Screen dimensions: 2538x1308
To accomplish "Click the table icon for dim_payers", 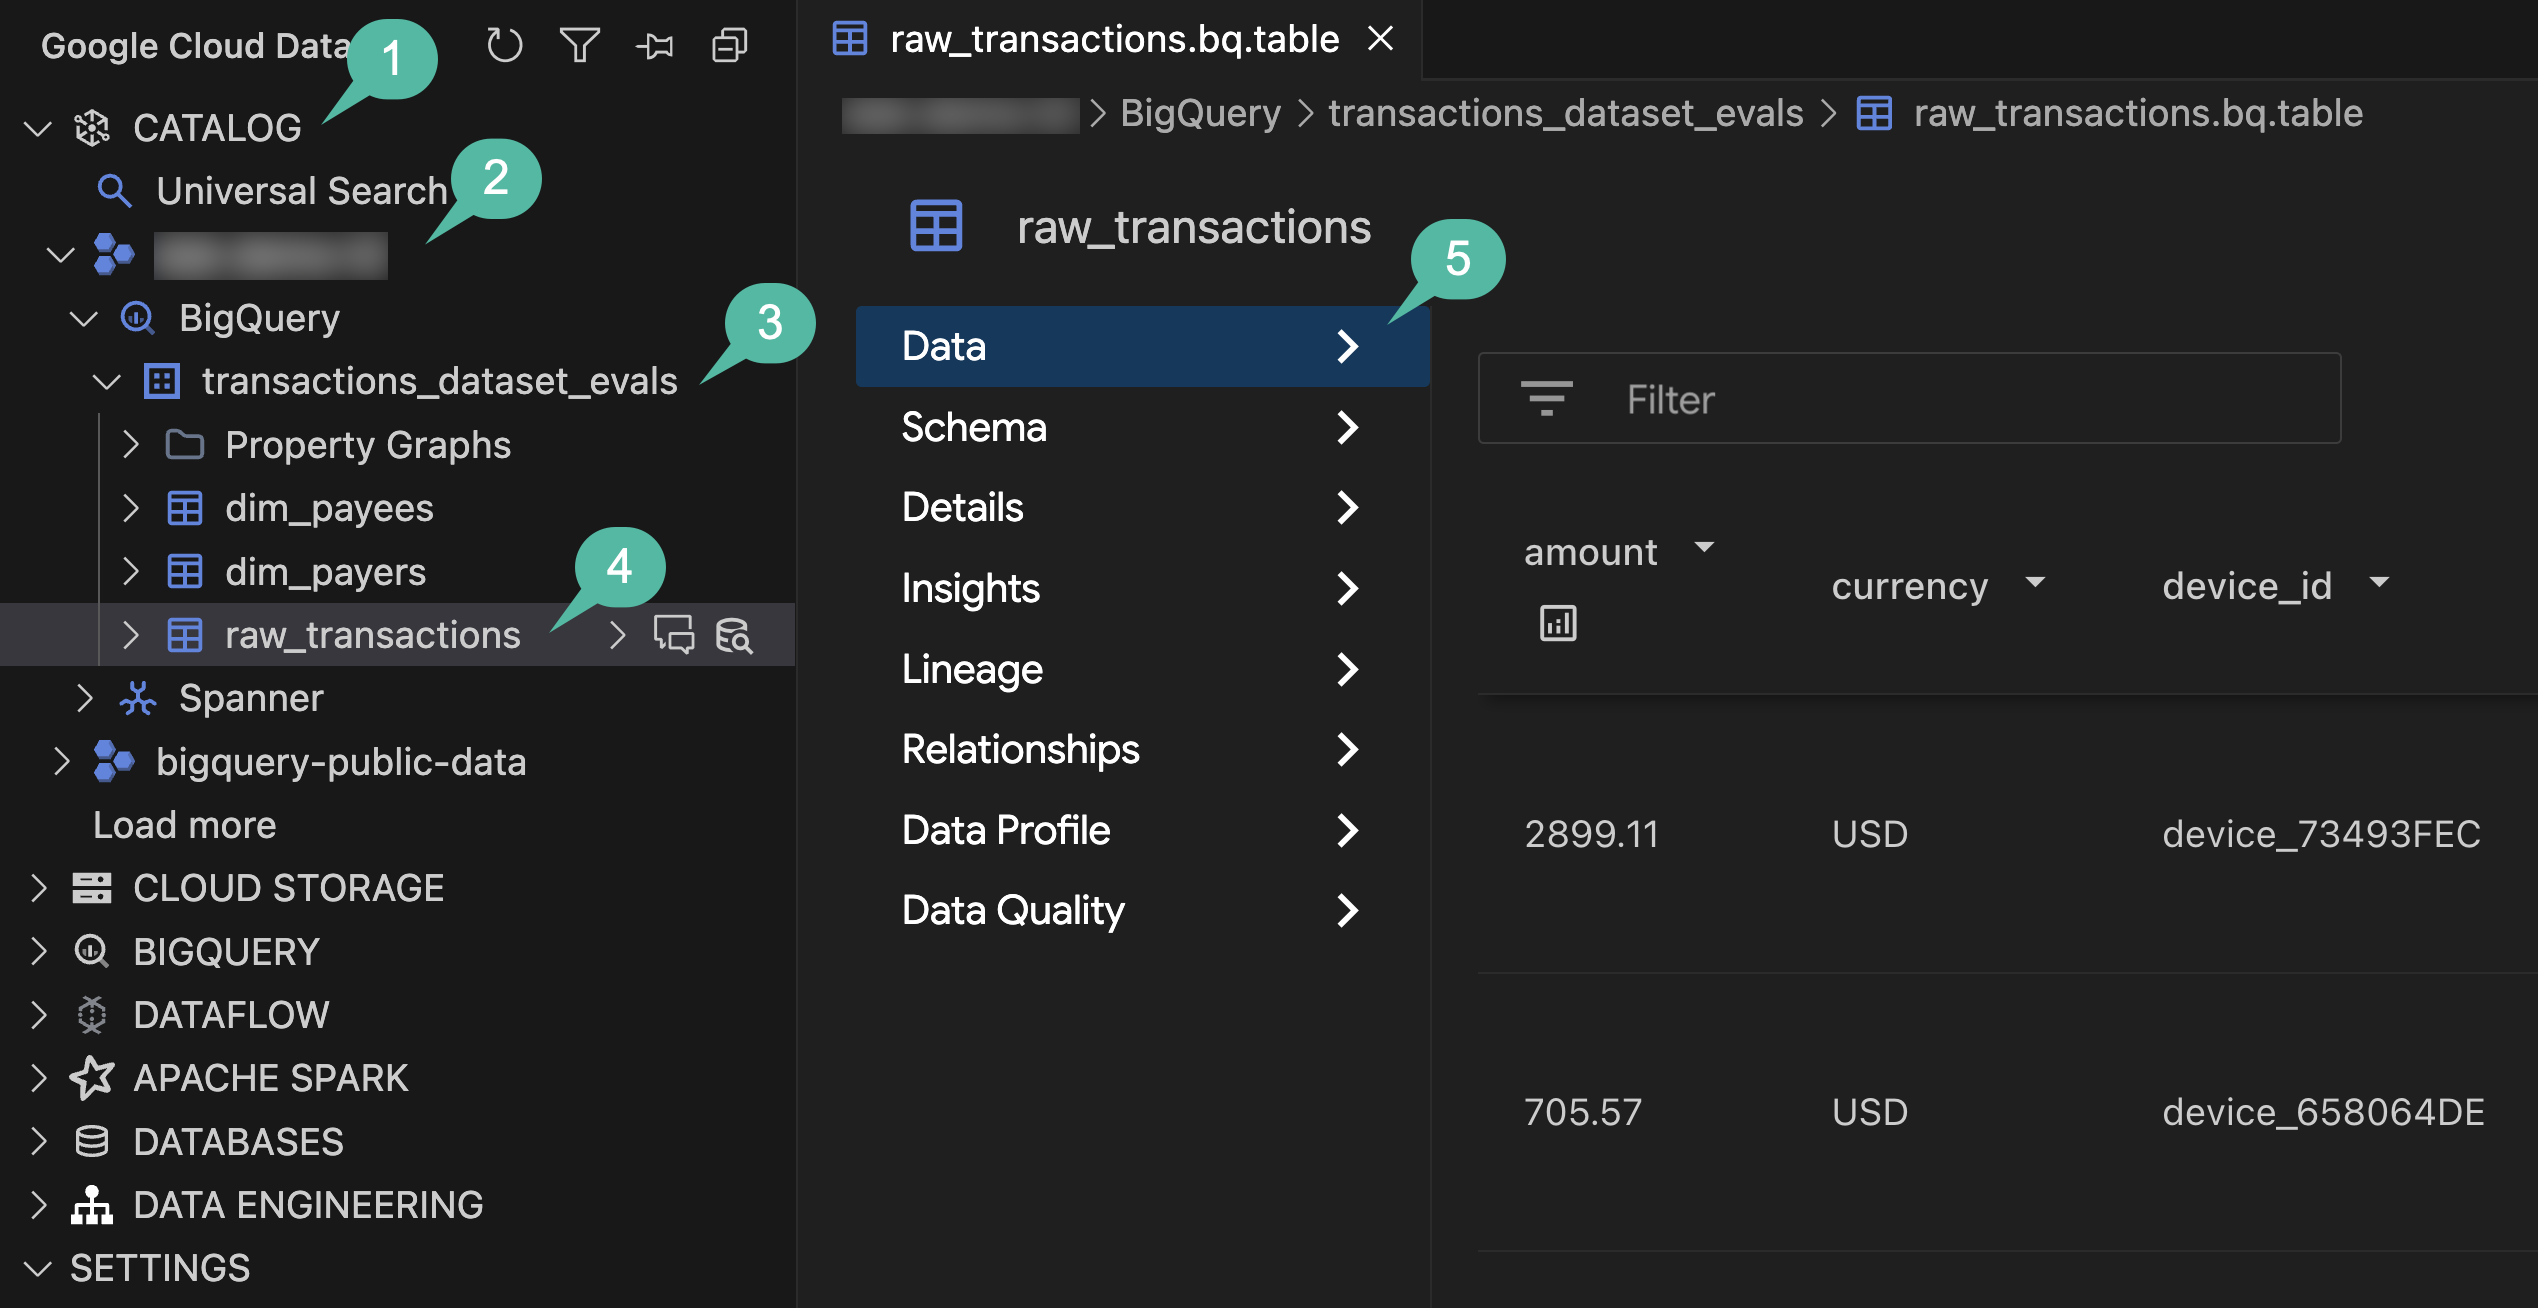I will point(184,572).
